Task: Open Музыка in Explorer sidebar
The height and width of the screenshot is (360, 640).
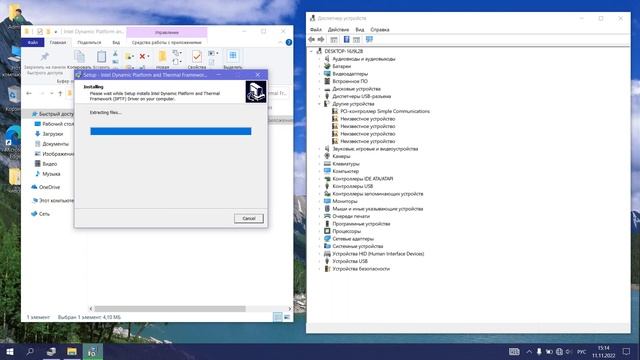Action: click(x=51, y=174)
